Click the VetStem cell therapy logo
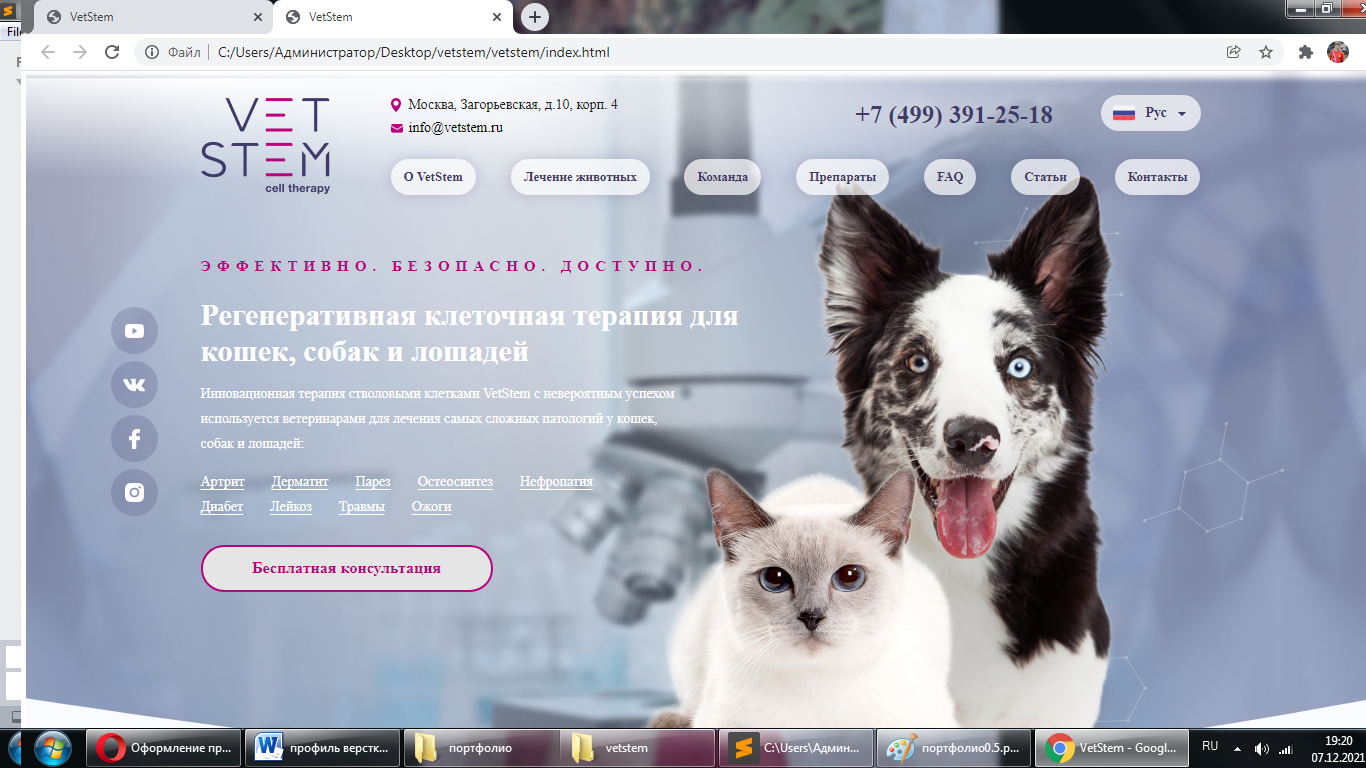The image size is (1366, 770). click(x=265, y=145)
